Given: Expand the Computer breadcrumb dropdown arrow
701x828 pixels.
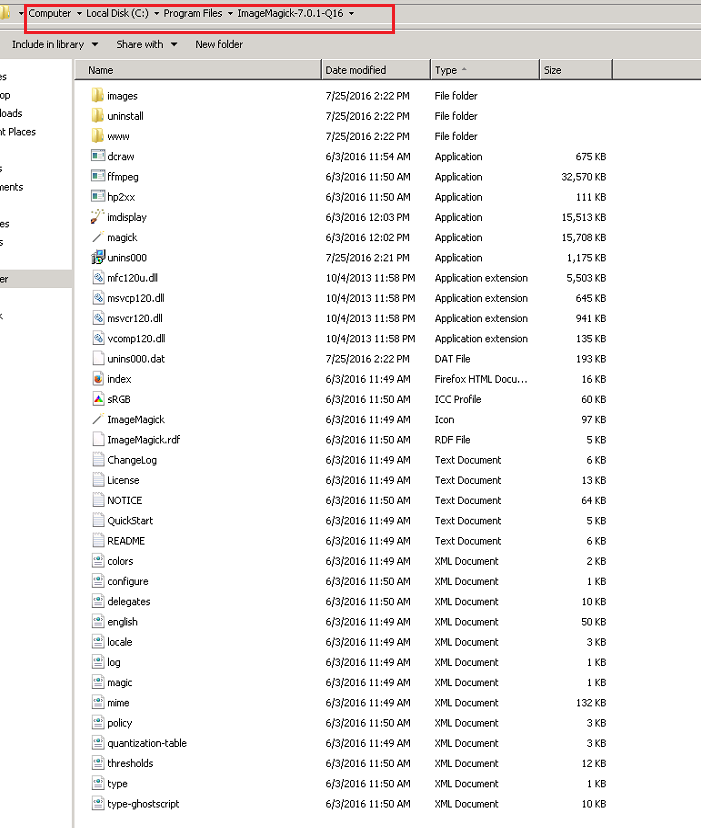Looking at the screenshot, I should [x=79, y=14].
